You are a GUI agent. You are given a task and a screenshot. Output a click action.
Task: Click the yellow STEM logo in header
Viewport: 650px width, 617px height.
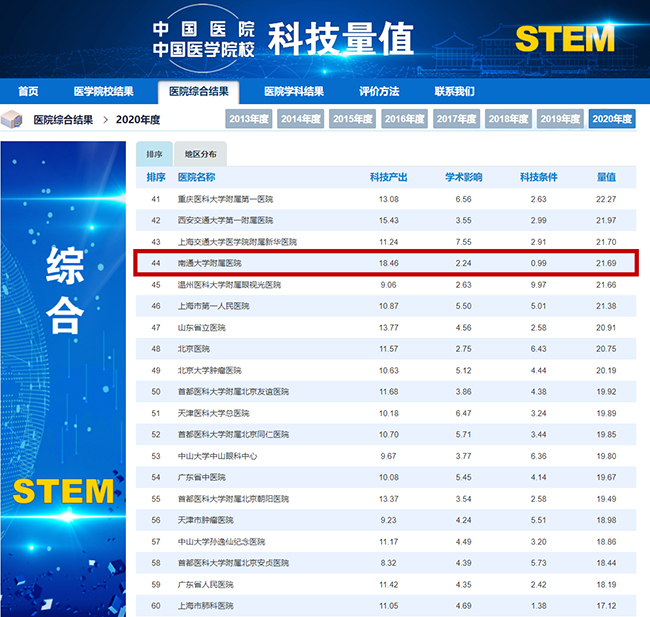coord(564,38)
